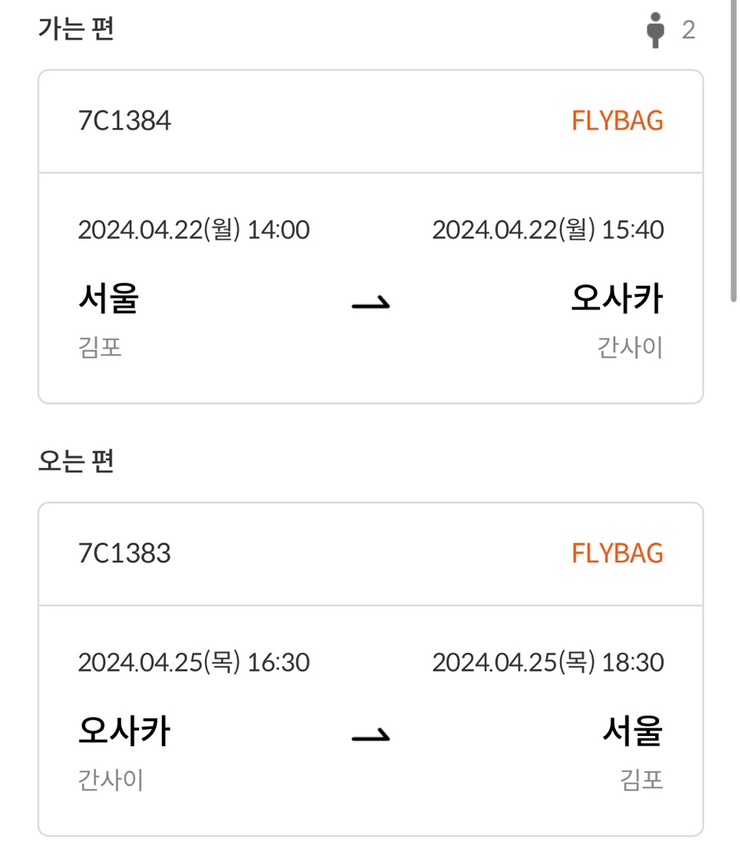Click outbound departure city 서울
Image resolution: width=740 pixels, height=853 pixels.
coord(108,298)
